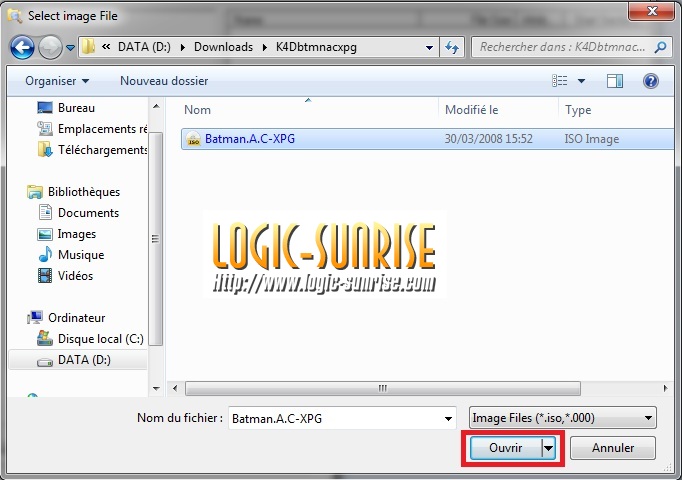Click the change view icon
Viewport: 682px width, 480px height.
(x=559, y=81)
